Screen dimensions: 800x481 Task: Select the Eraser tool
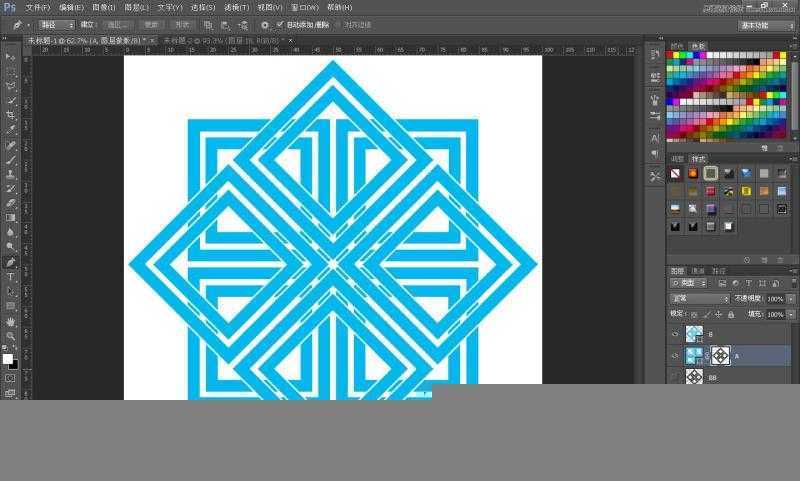click(x=10, y=204)
